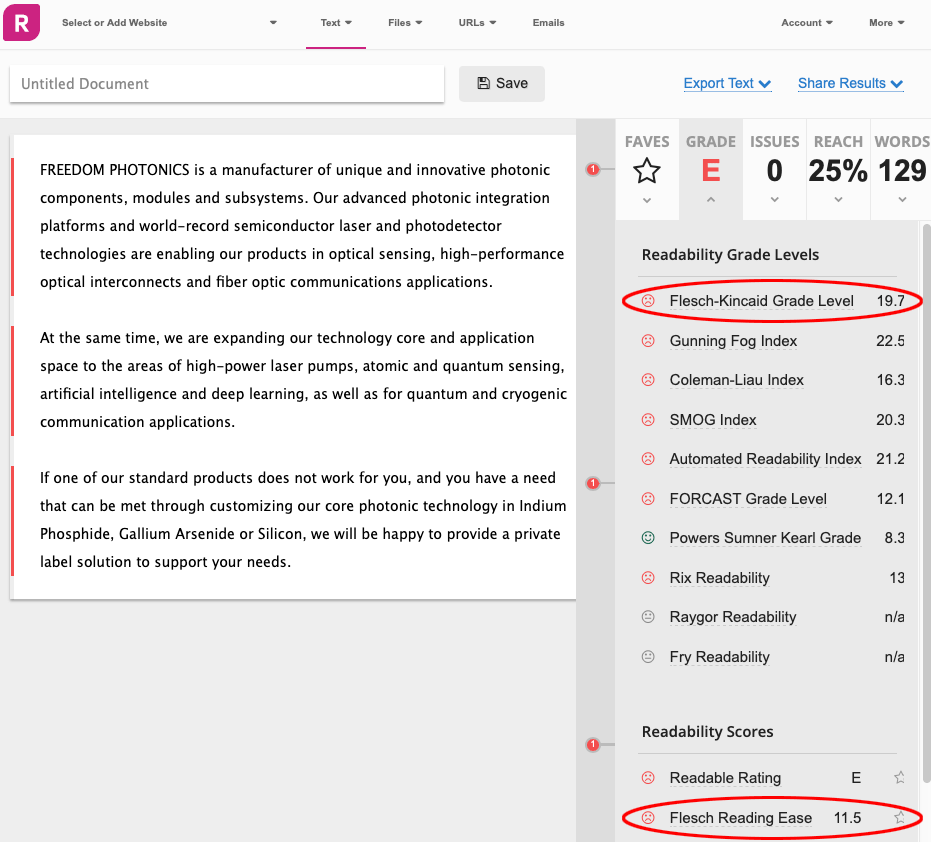Click the '21.2' Automated Readability value
Viewport: 931px width, 842px height.
[891, 459]
